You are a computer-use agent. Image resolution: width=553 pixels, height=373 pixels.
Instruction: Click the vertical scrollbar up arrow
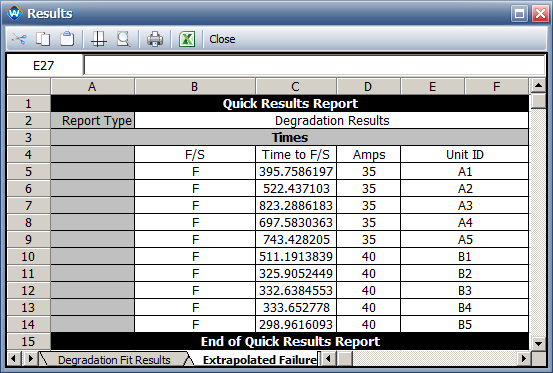pos(539,85)
